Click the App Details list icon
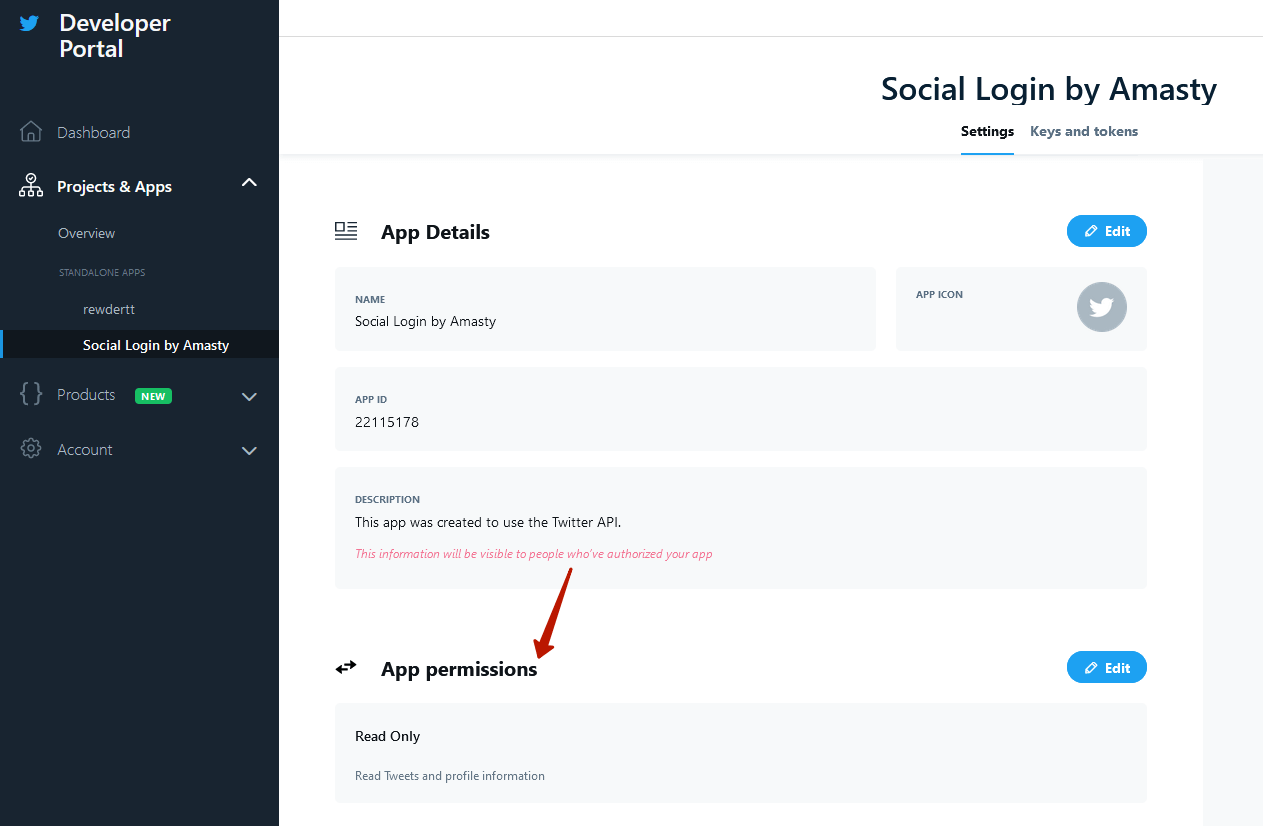Image resolution: width=1263 pixels, height=826 pixels. (x=346, y=232)
